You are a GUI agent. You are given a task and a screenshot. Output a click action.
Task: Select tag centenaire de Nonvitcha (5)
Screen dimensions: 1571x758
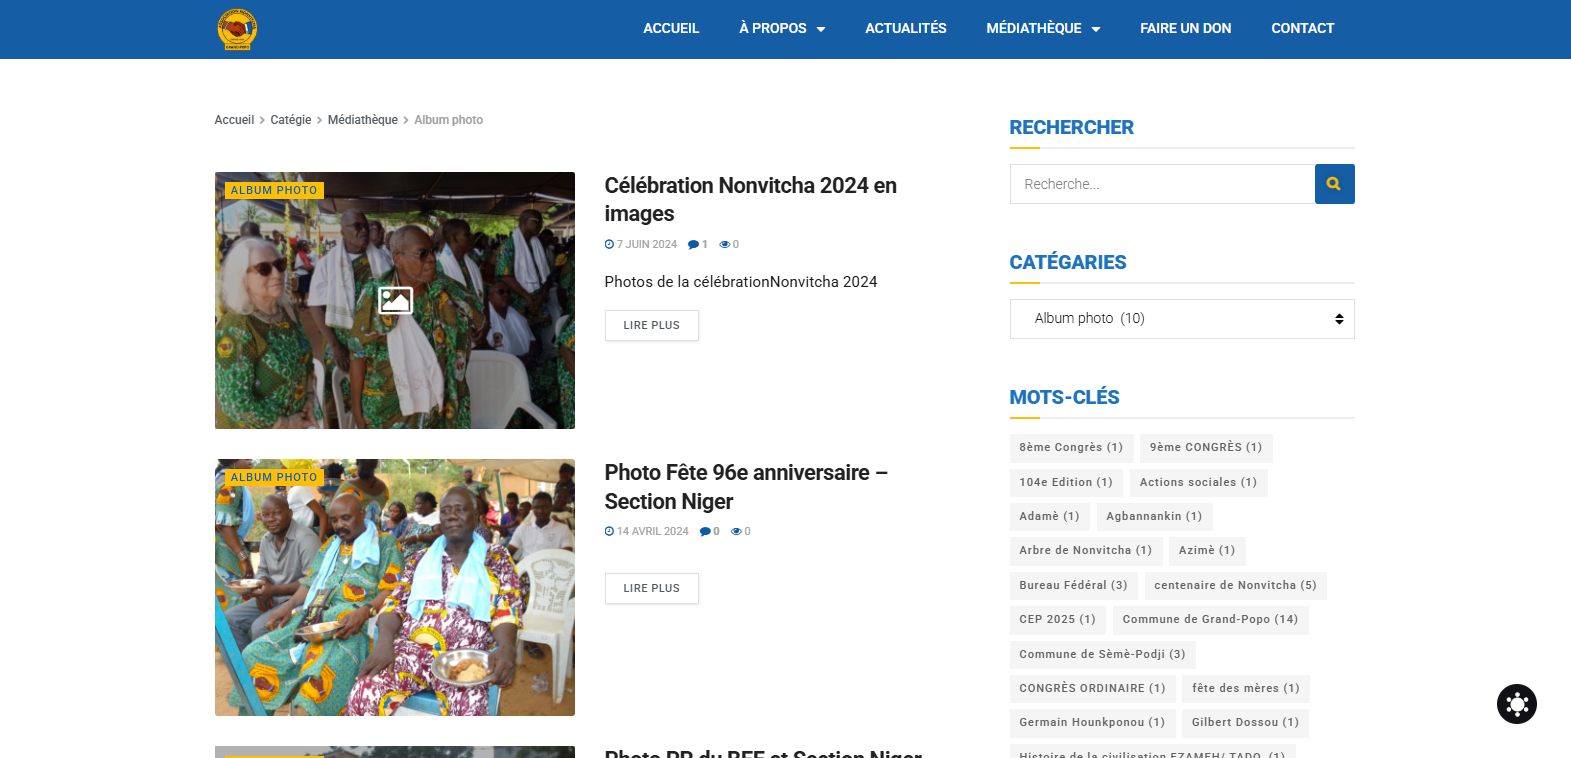tap(1235, 586)
